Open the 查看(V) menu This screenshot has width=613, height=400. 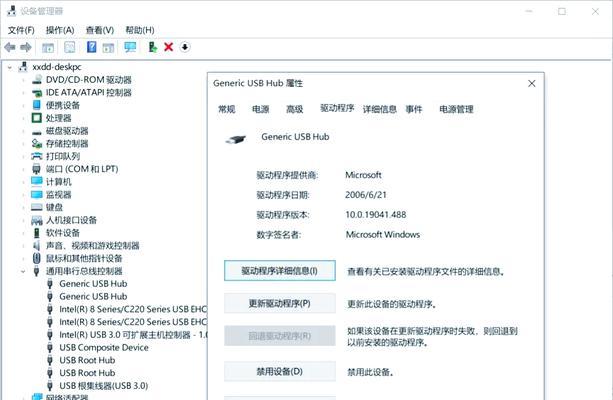coord(100,30)
